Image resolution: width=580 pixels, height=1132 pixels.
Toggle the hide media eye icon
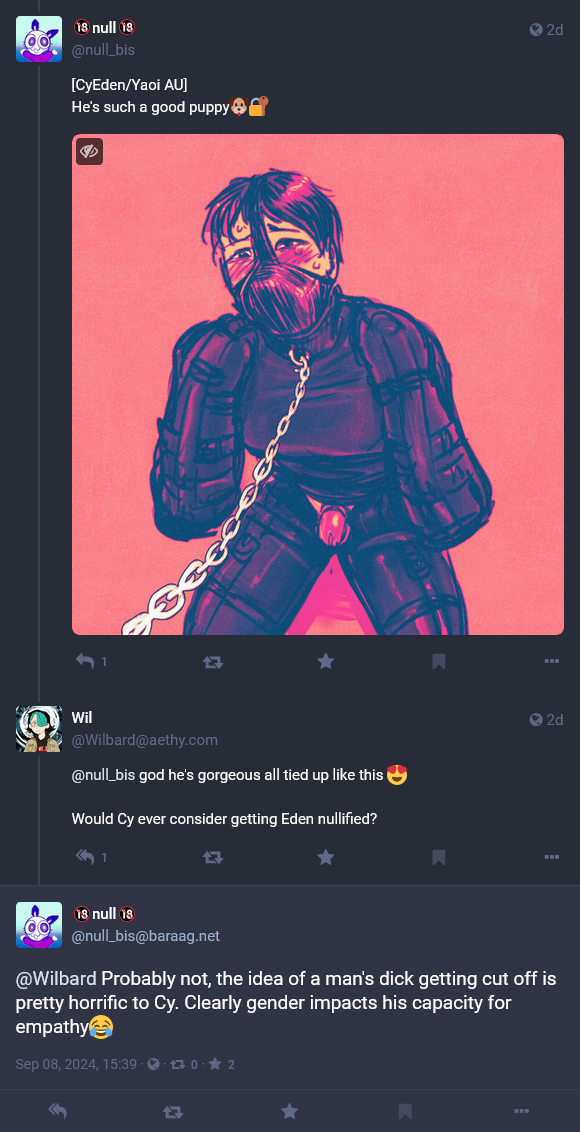90,152
